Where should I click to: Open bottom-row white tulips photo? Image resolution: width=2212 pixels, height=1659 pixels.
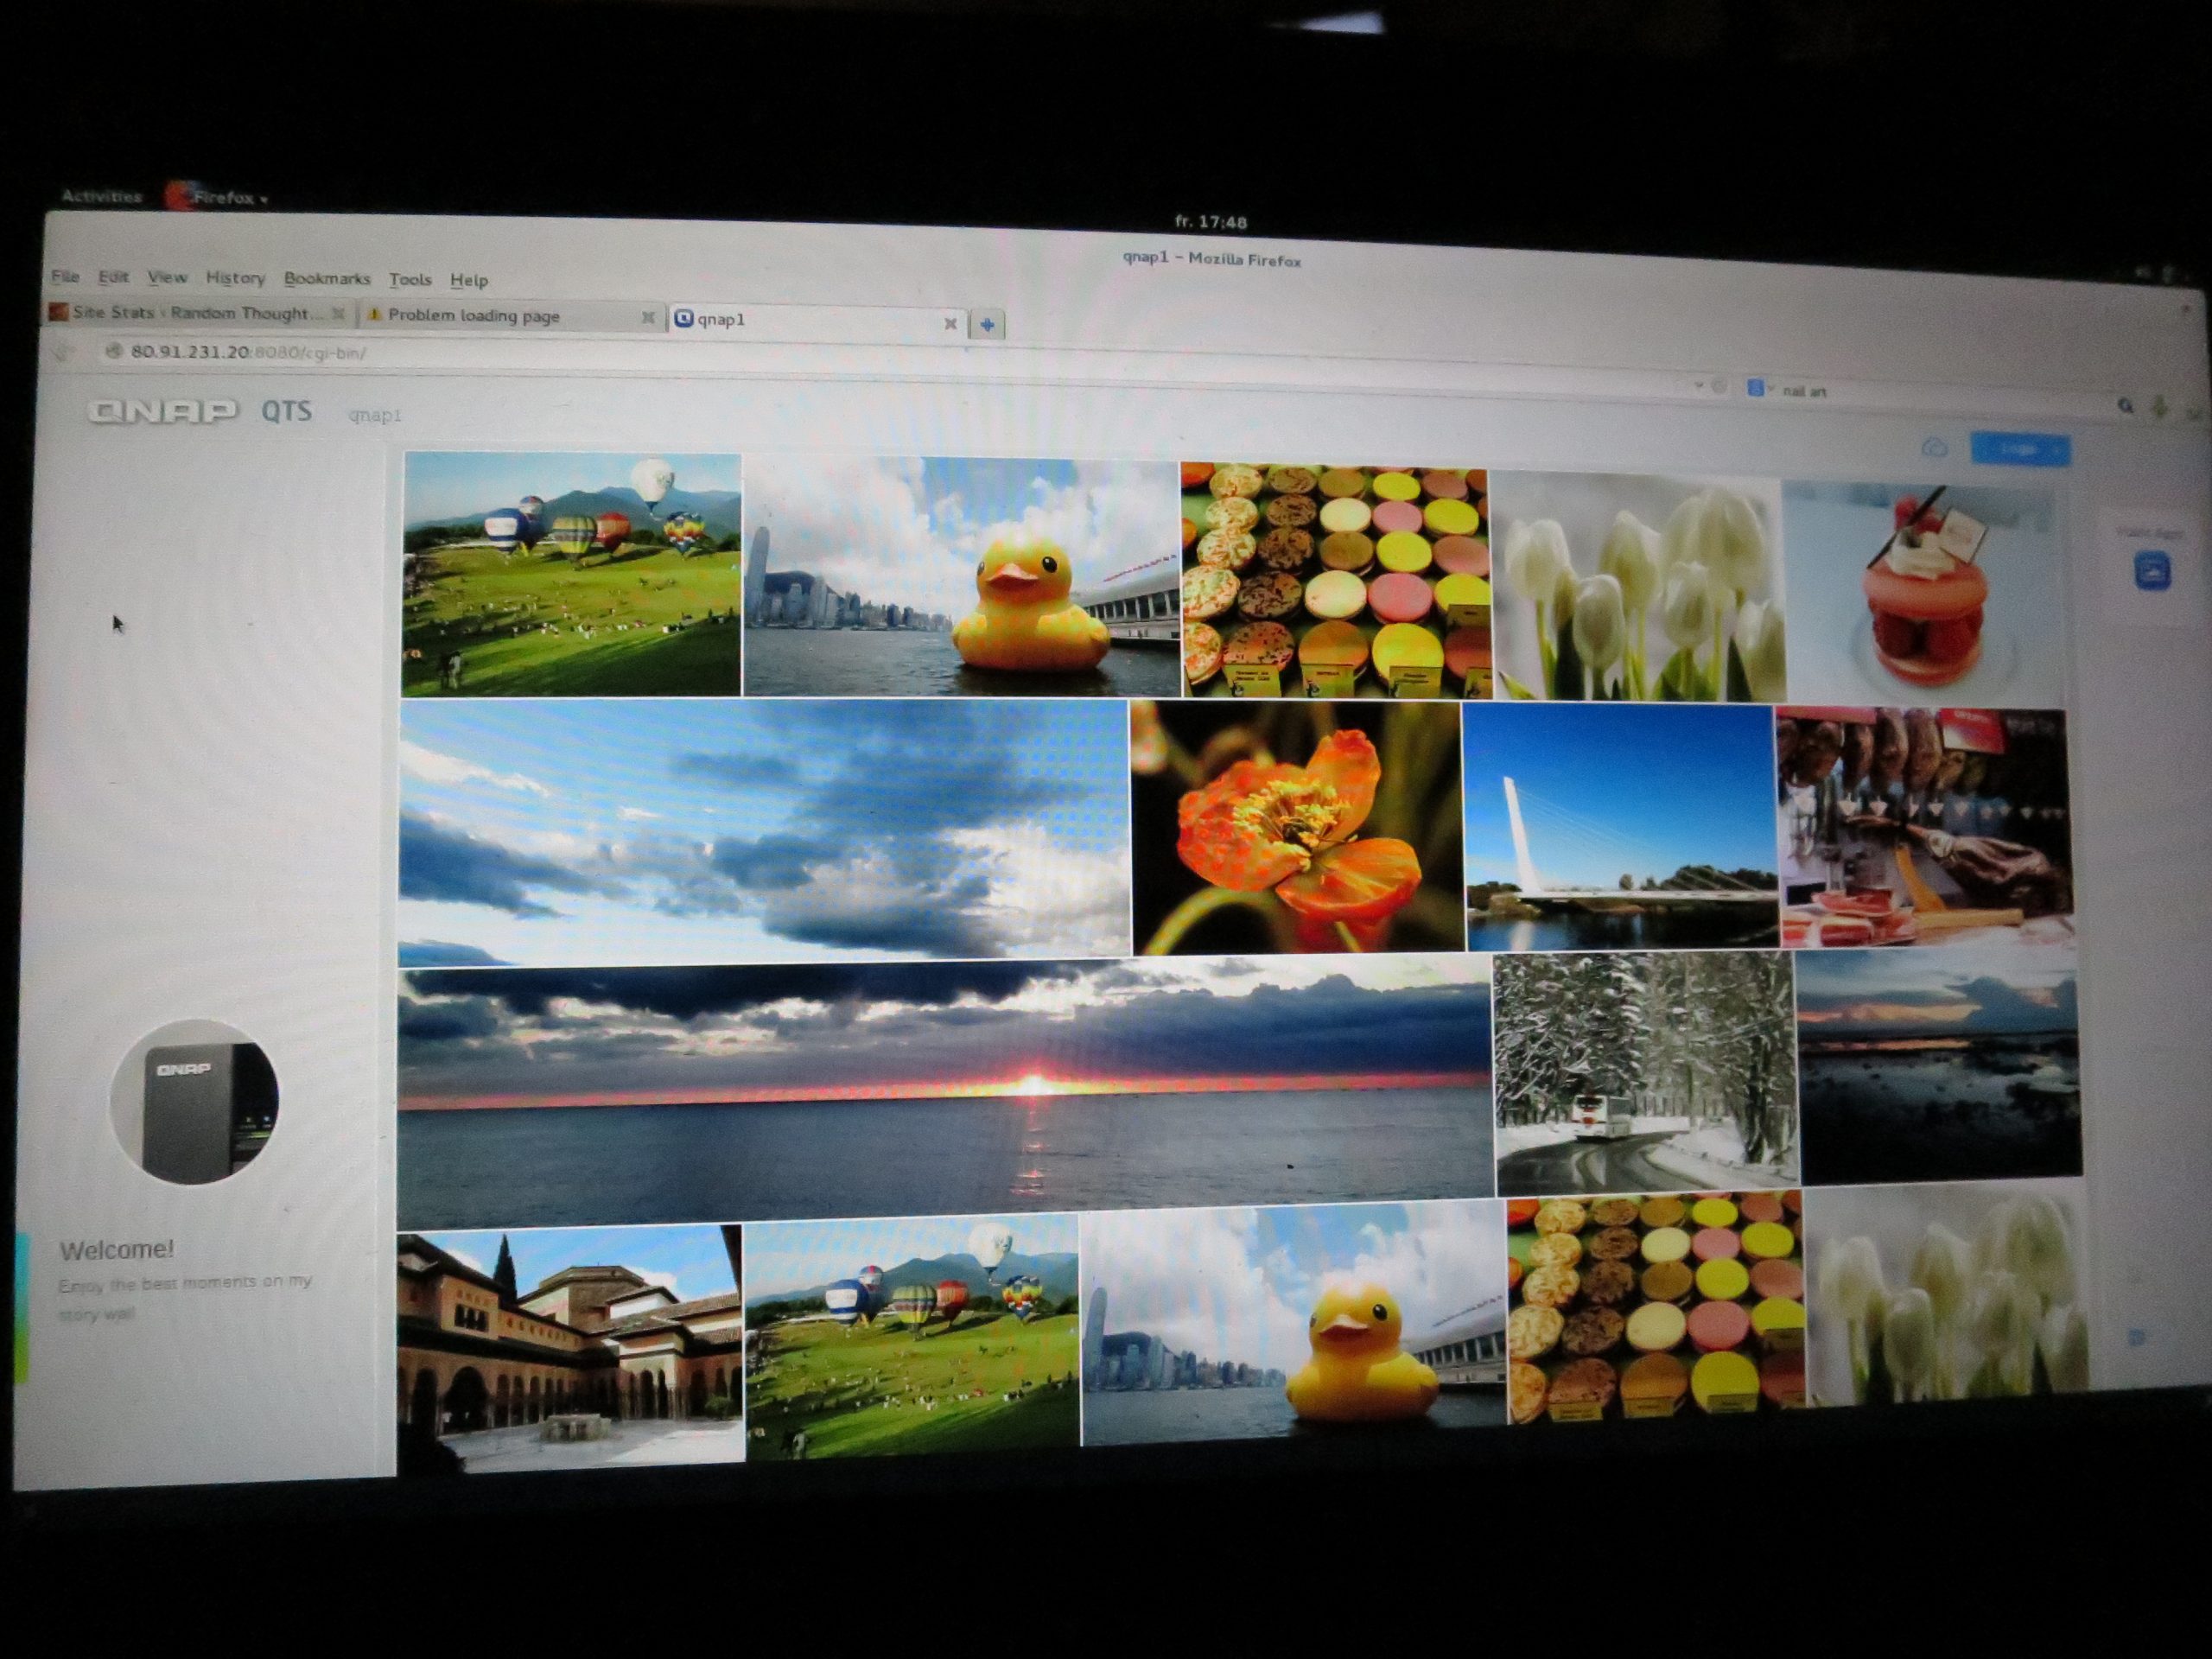click(1945, 1295)
